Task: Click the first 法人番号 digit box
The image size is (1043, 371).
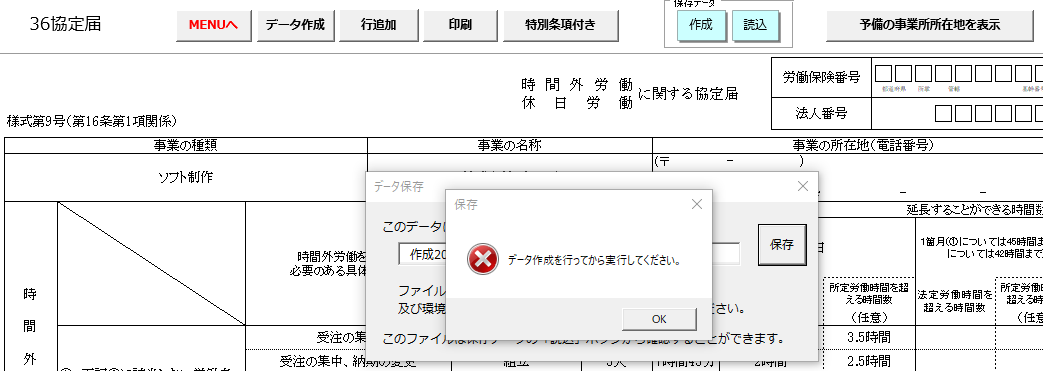Action: (x=943, y=114)
